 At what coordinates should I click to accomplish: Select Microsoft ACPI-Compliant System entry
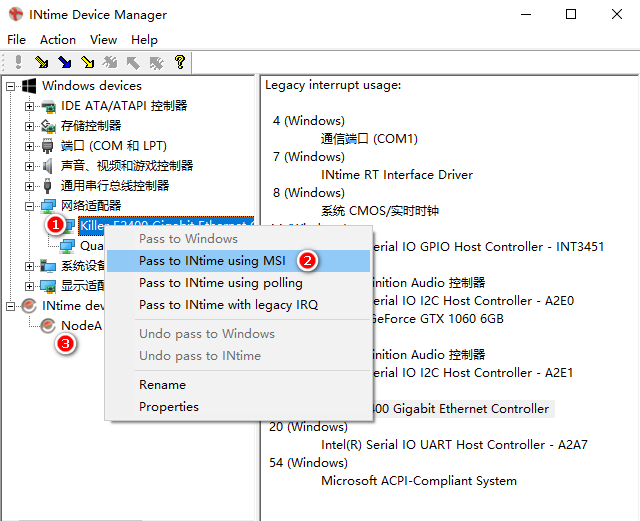(x=419, y=481)
